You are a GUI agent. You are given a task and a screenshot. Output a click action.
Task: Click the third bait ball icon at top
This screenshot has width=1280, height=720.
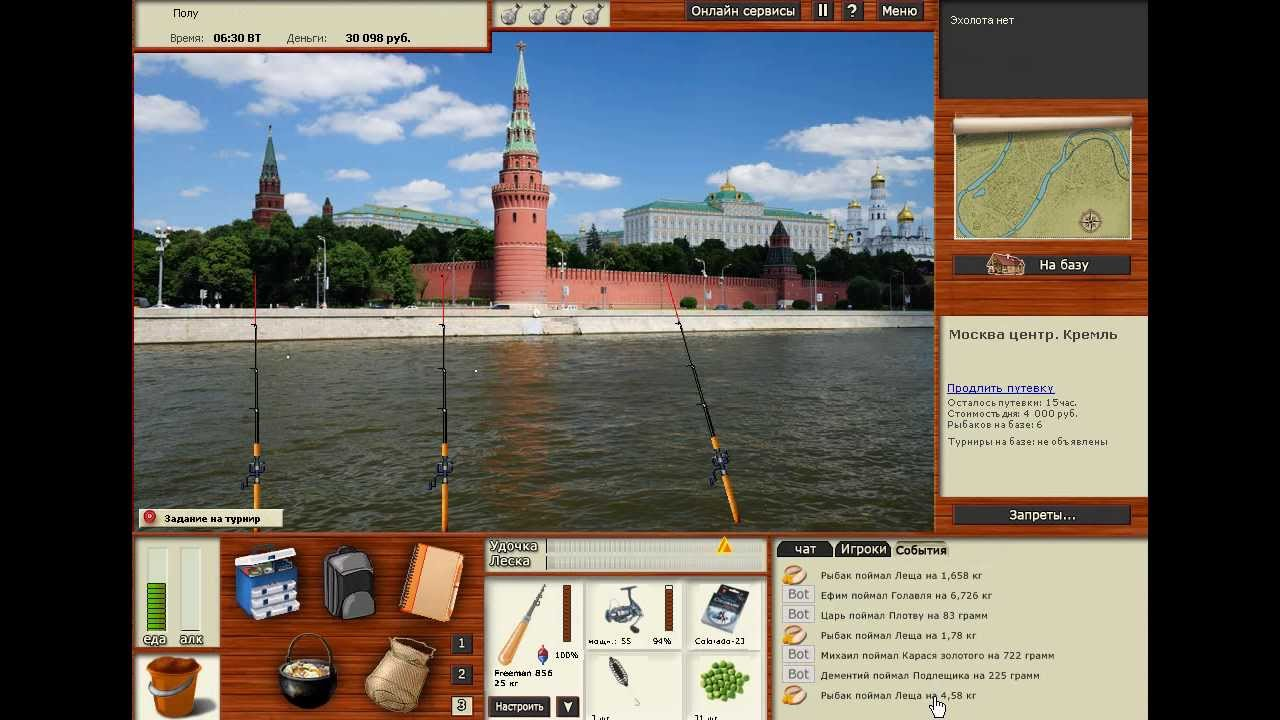pyautogui.click(x=565, y=14)
